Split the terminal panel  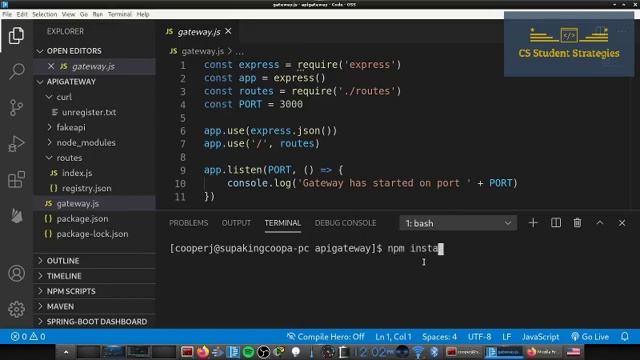[556, 223]
